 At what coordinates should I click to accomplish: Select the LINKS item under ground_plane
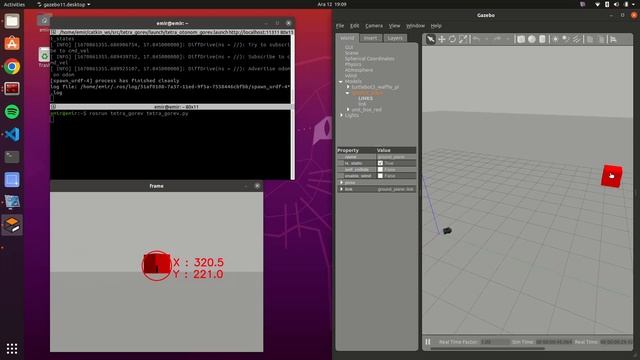[365, 98]
